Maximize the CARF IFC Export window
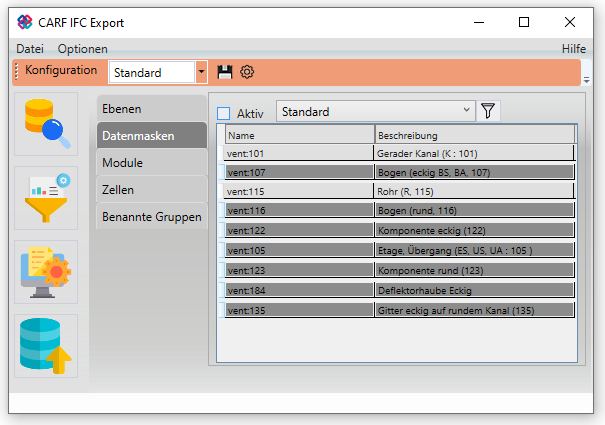 [524, 22]
